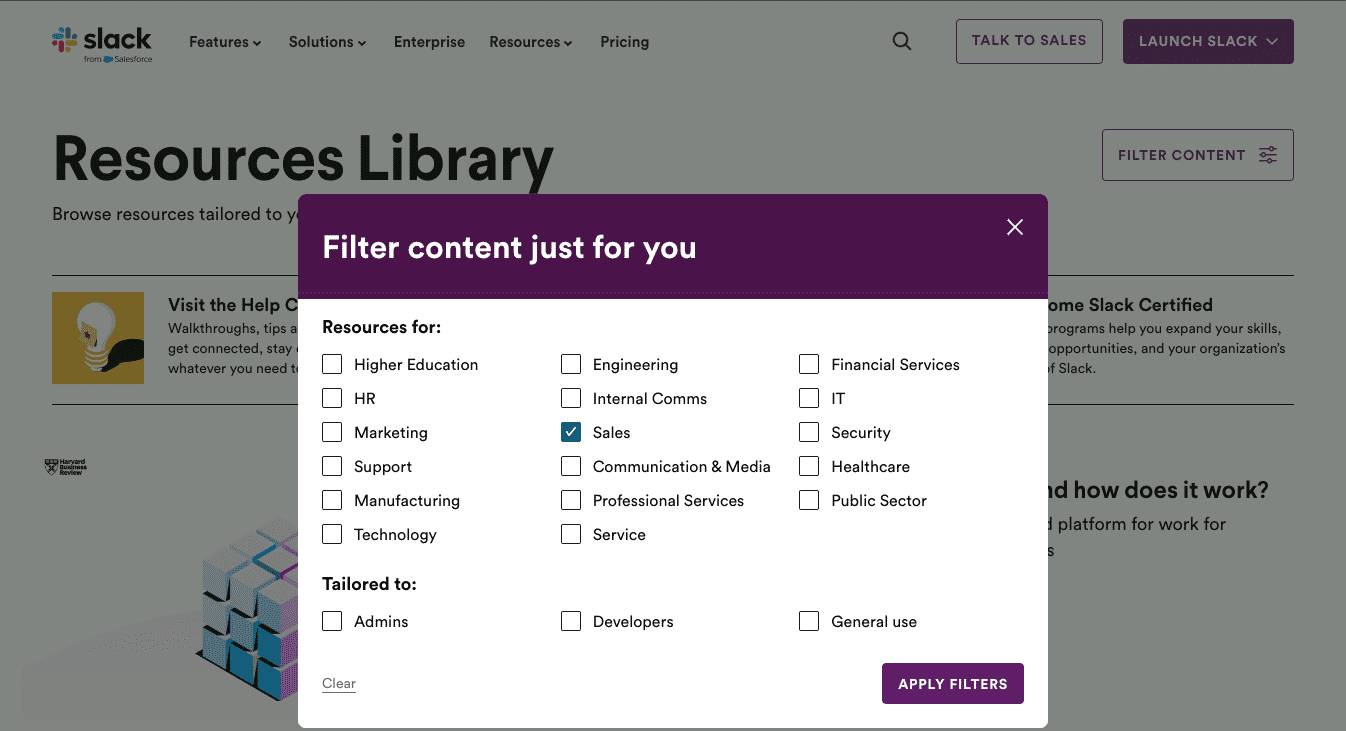The height and width of the screenshot is (731, 1346).
Task: Click Apply Filters button
Action: tap(952, 683)
